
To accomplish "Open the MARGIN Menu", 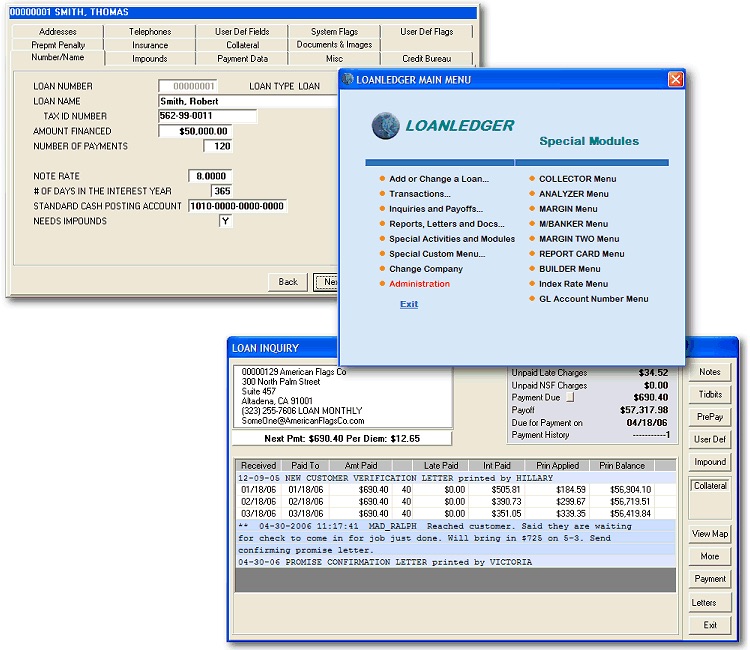I will (x=568, y=209).
